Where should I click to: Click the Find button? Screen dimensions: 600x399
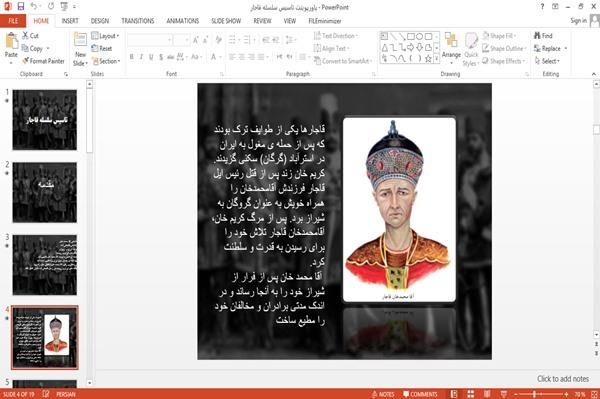(x=543, y=36)
